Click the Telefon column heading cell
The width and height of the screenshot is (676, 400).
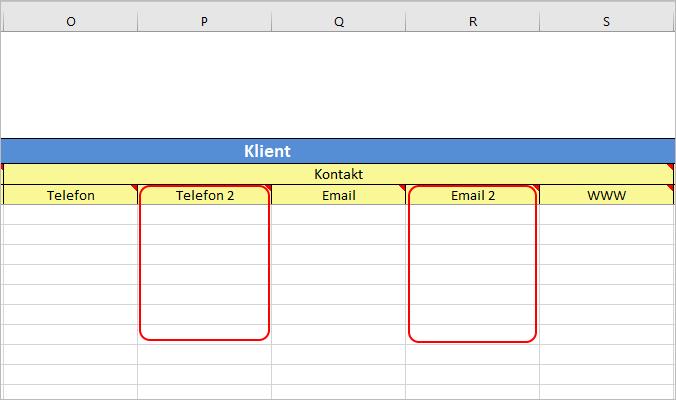[x=71, y=195]
